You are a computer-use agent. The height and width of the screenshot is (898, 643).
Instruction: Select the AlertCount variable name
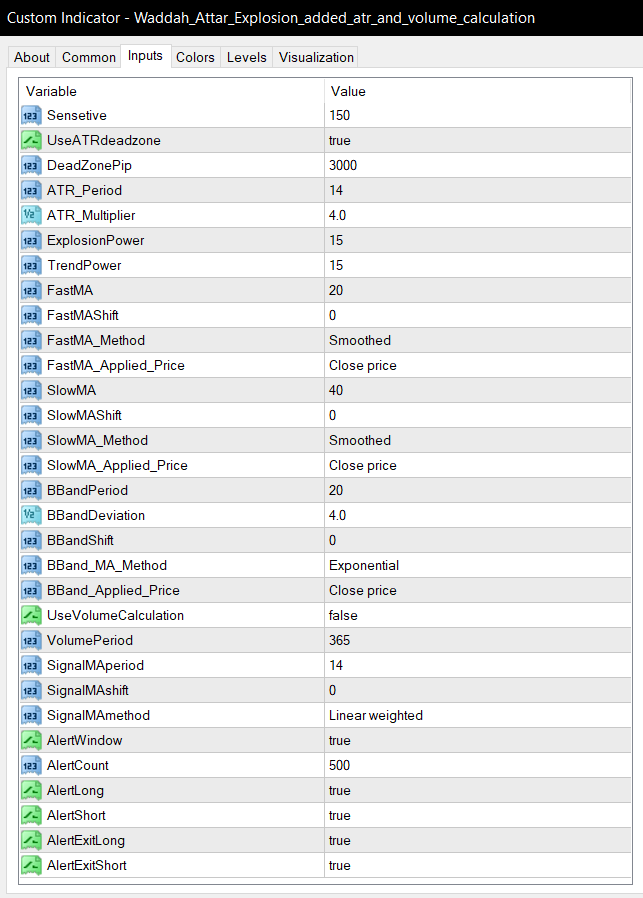78,766
